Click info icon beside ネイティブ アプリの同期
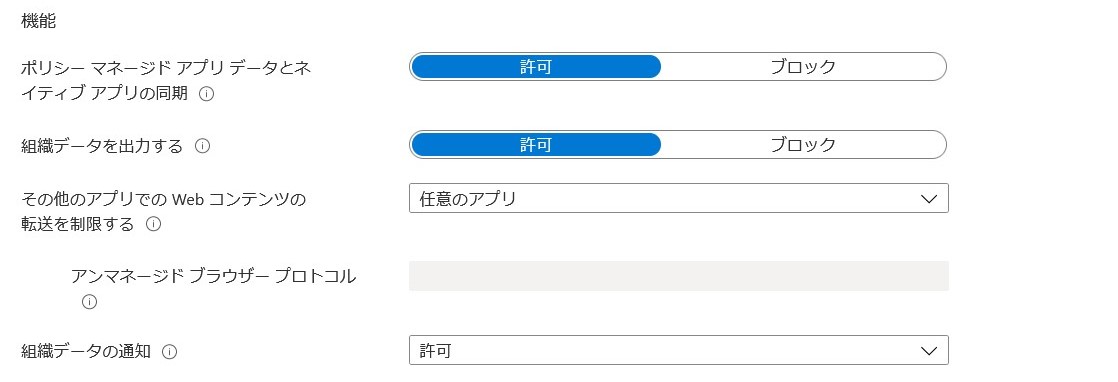 pyautogui.click(x=207, y=93)
